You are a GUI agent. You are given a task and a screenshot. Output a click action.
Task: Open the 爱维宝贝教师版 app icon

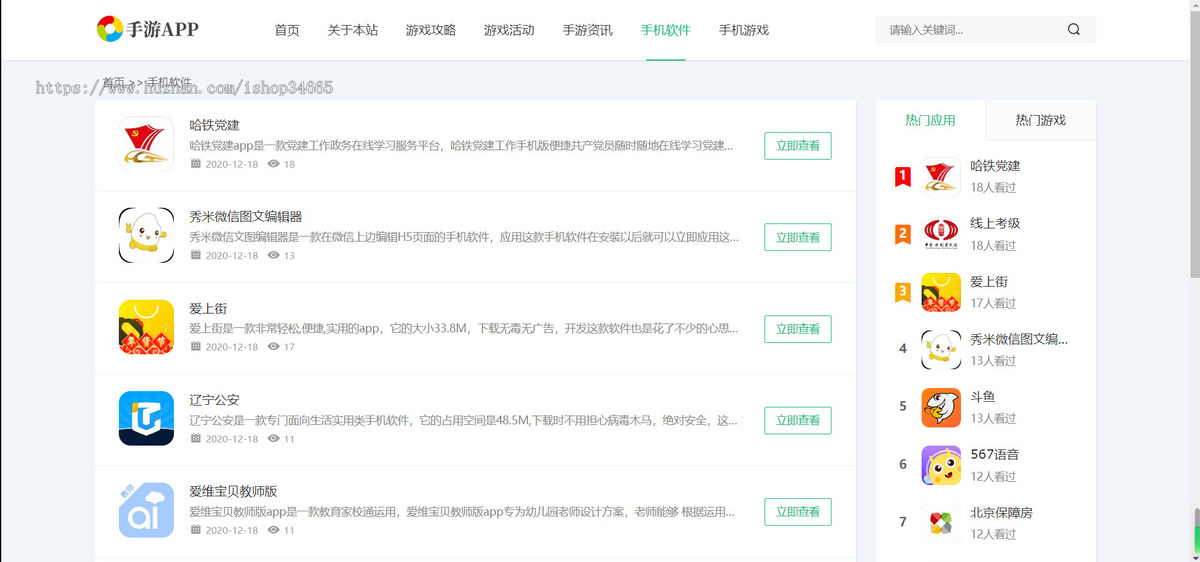(x=146, y=511)
